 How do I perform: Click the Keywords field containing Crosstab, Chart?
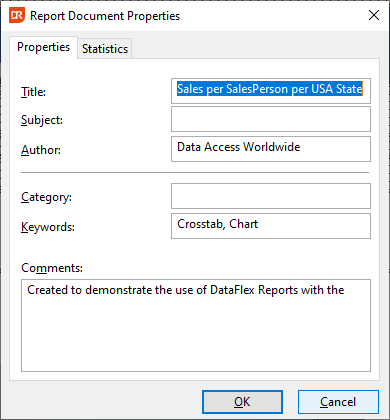tap(271, 226)
